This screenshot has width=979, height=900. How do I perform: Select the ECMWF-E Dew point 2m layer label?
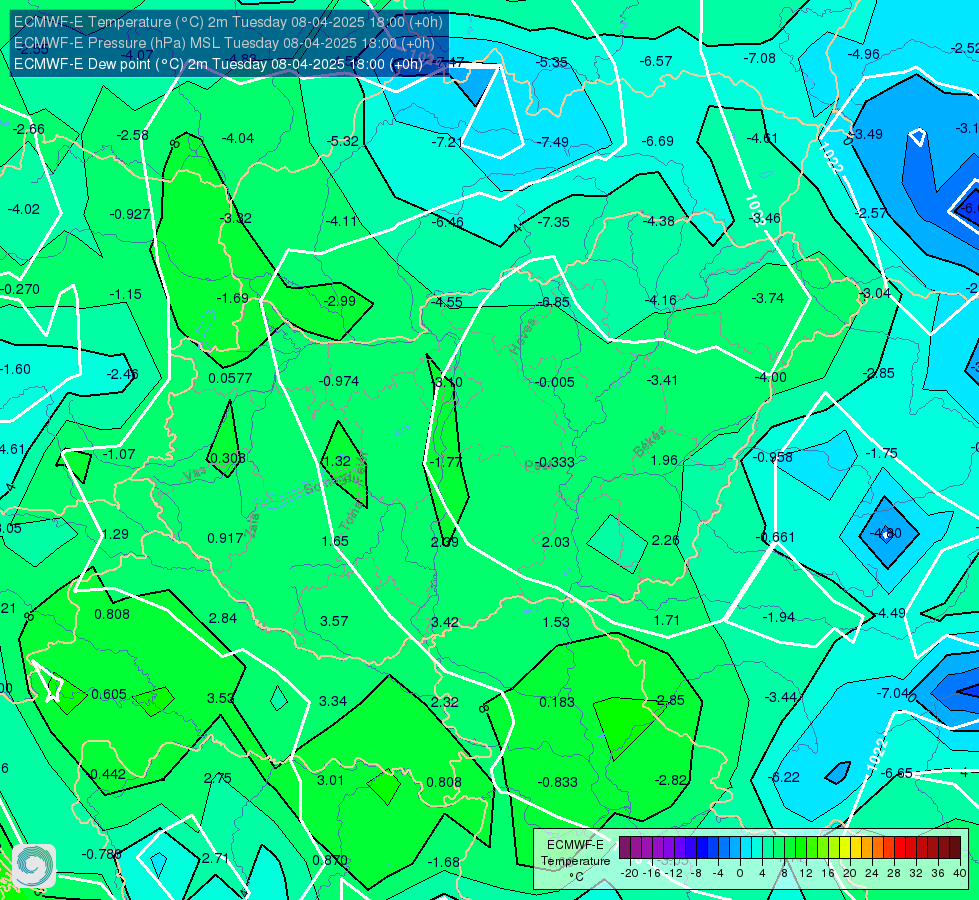coord(218,64)
